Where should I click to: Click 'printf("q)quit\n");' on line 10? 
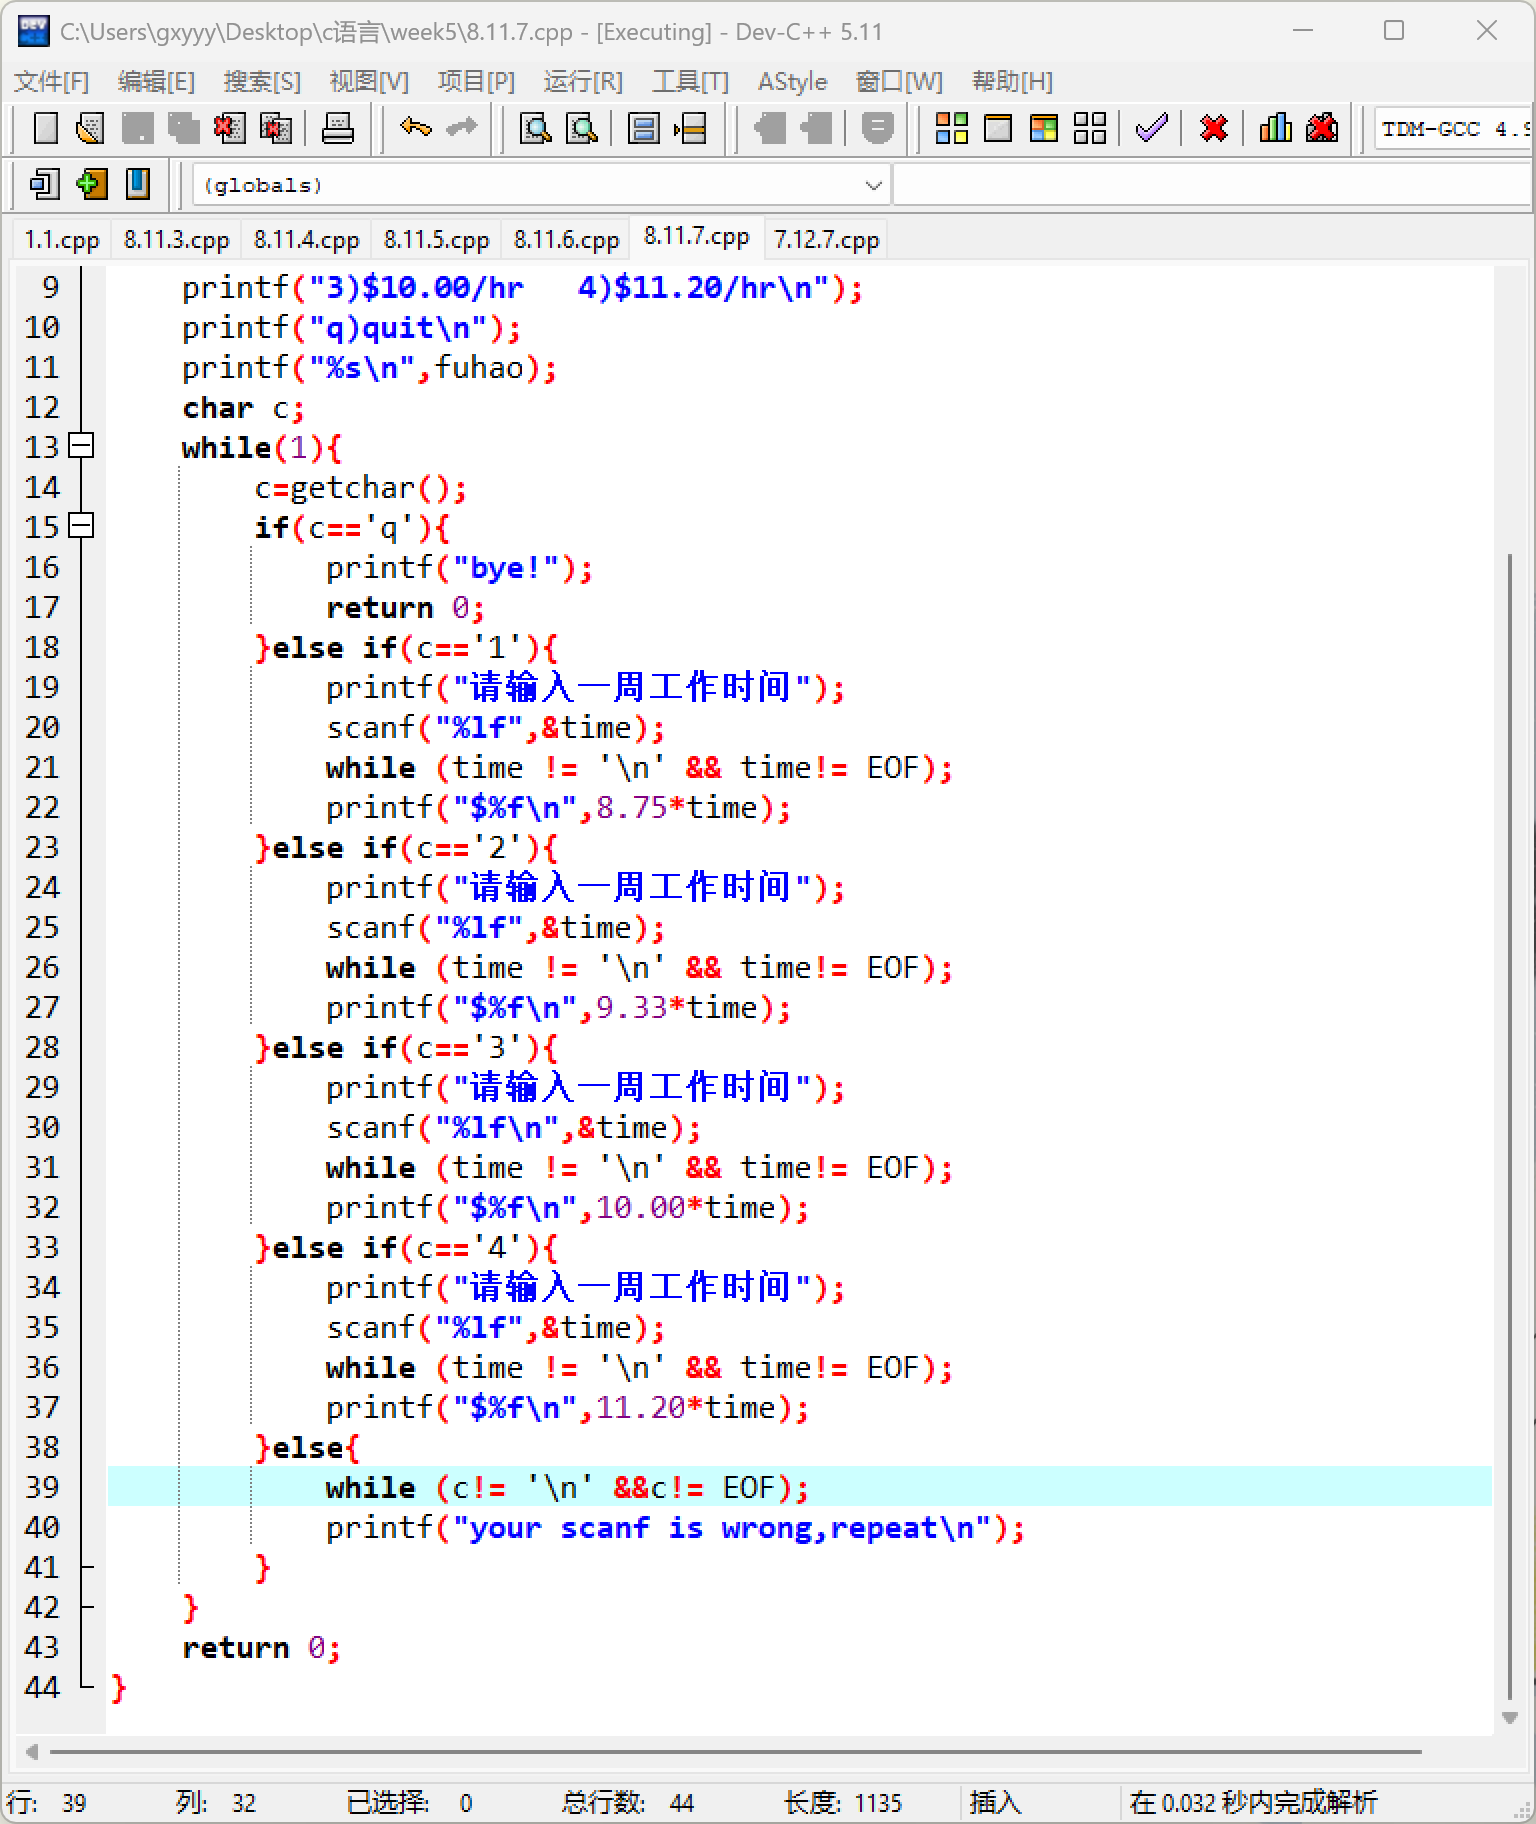coord(351,327)
